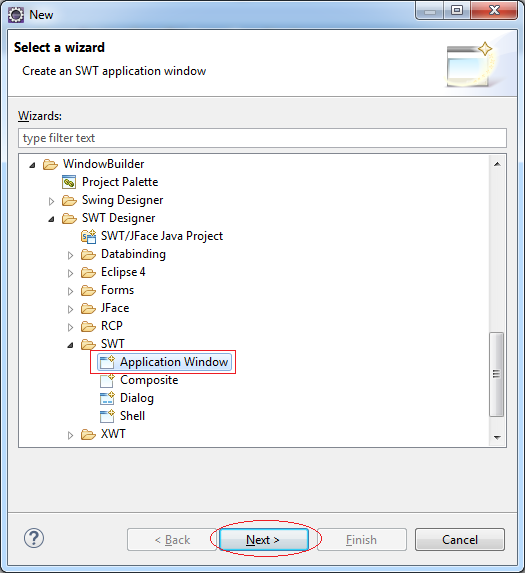Click the type filter text field
The width and height of the screenshot is (525, 573).
click(x=262, y=138)
